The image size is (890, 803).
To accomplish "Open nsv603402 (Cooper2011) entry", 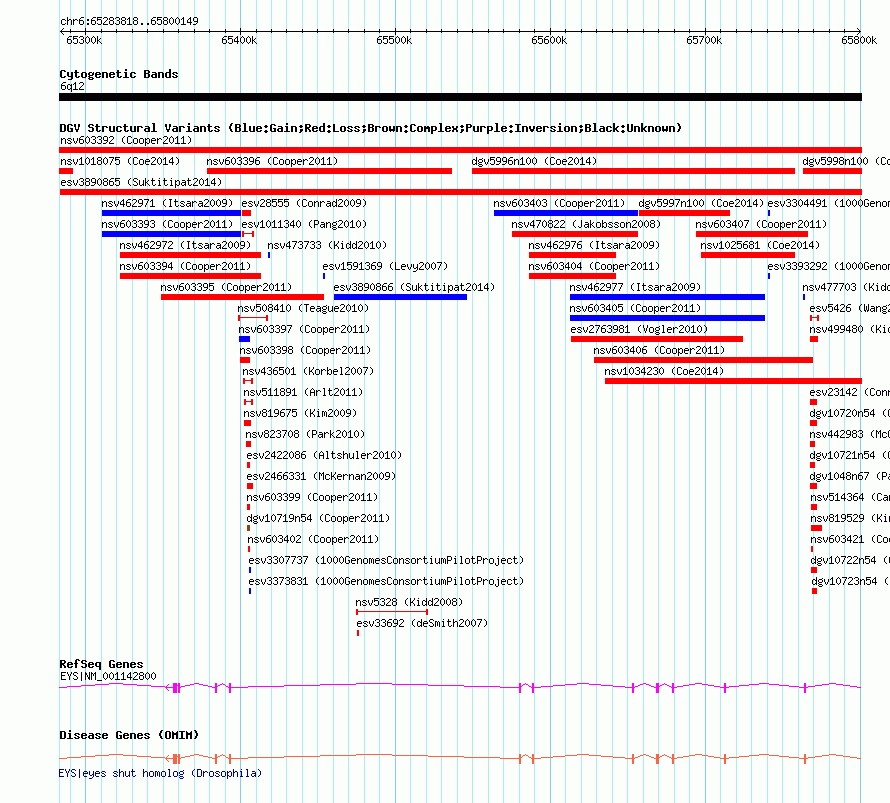I will coord(313,539).
